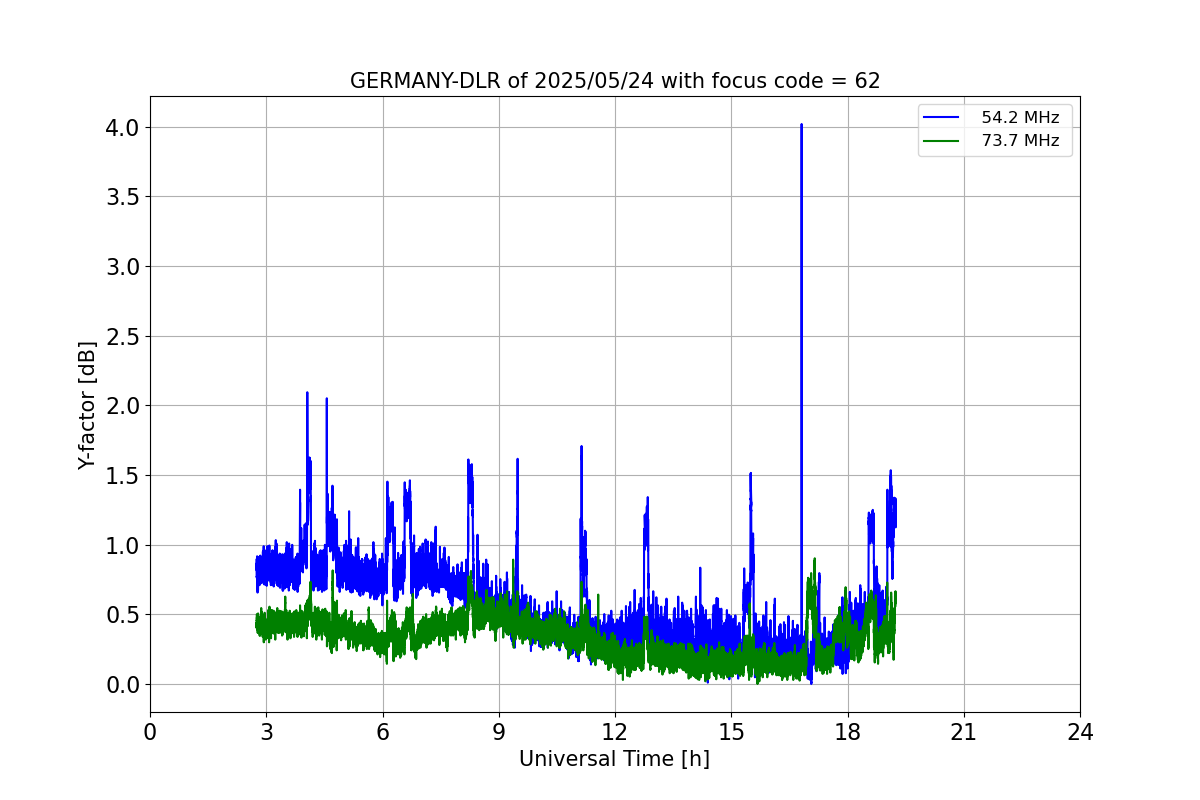Viewport: 1200px width, 800px height.
Task: Click the 54.2 MHz legend label
Action: click(1020, 118)
